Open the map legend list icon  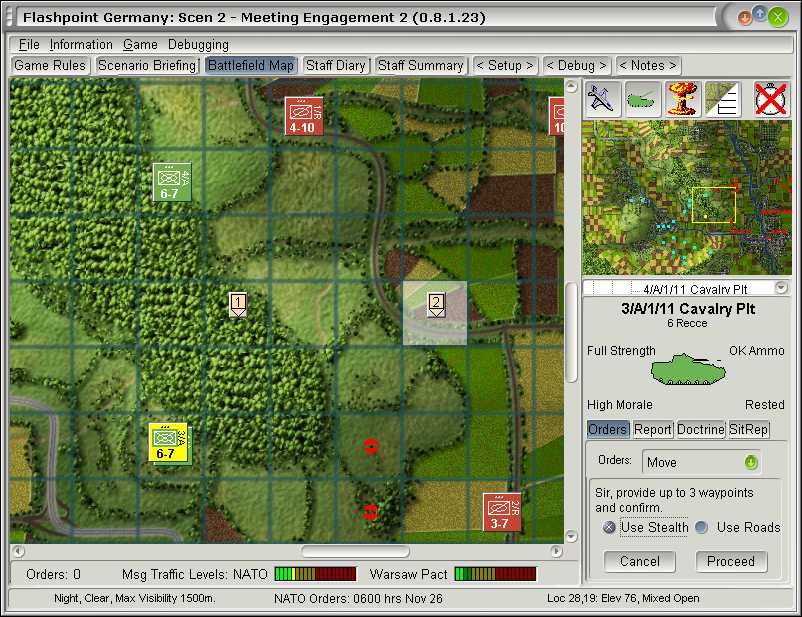pos(723,98)
